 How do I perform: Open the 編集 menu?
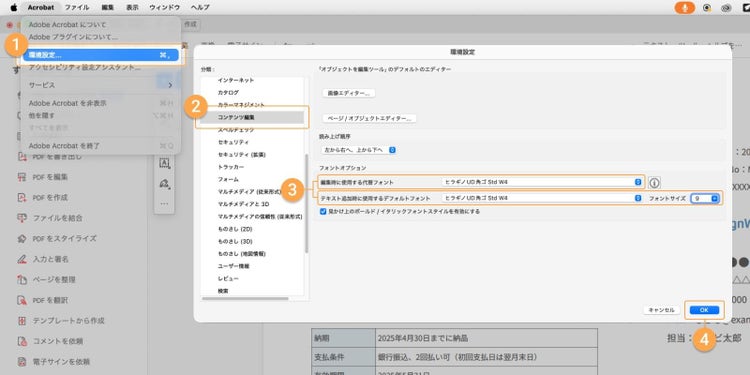click(108, 8)
